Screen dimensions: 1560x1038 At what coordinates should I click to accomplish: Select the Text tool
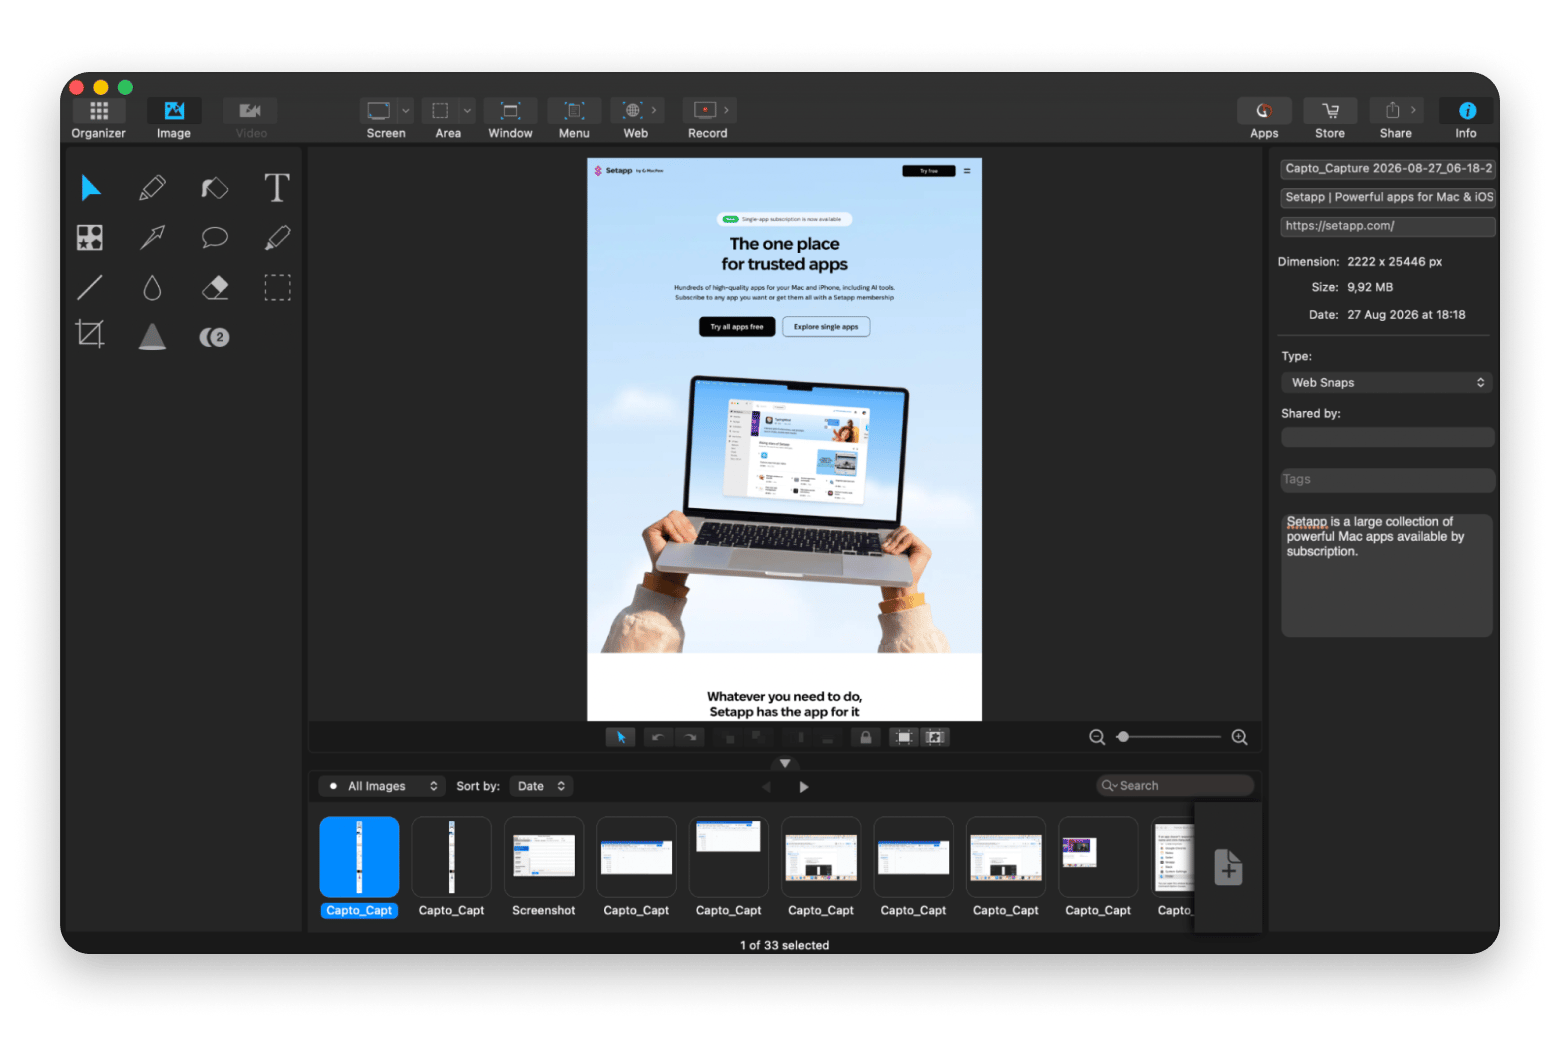coord(277,187)
